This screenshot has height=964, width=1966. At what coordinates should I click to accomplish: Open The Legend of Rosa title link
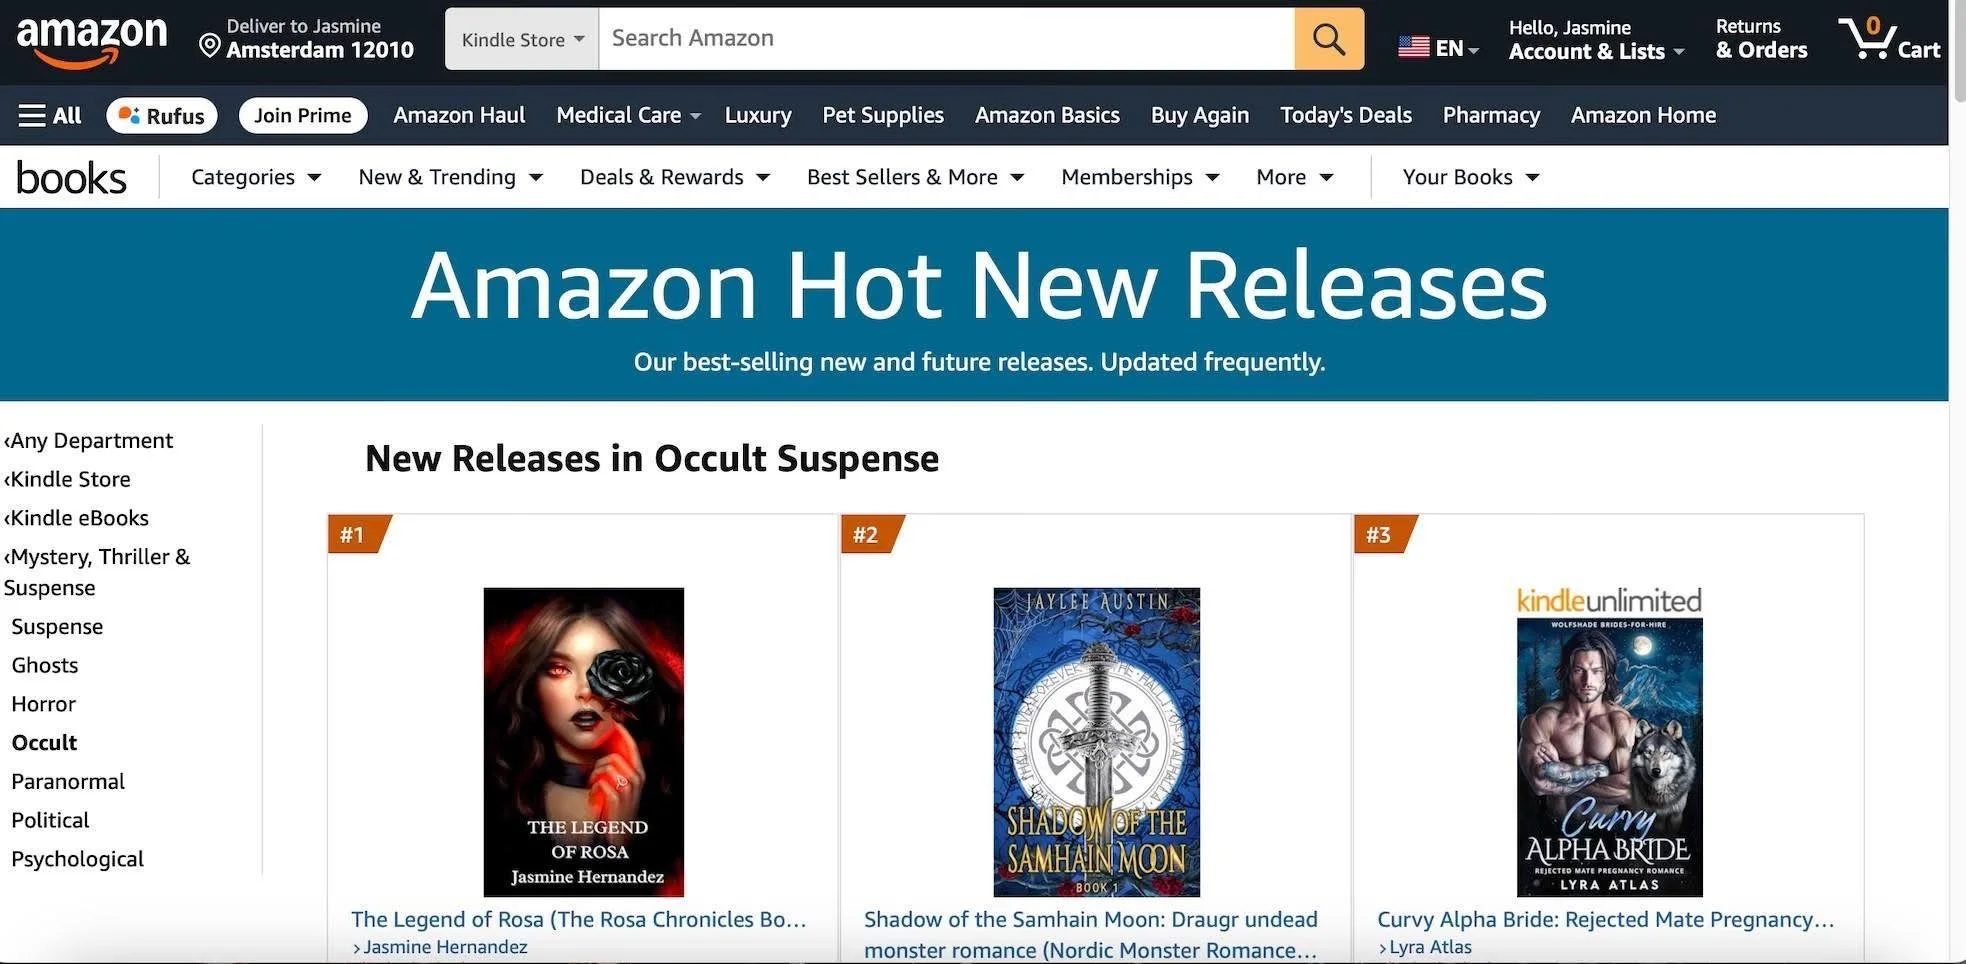[x=578, y=919]
